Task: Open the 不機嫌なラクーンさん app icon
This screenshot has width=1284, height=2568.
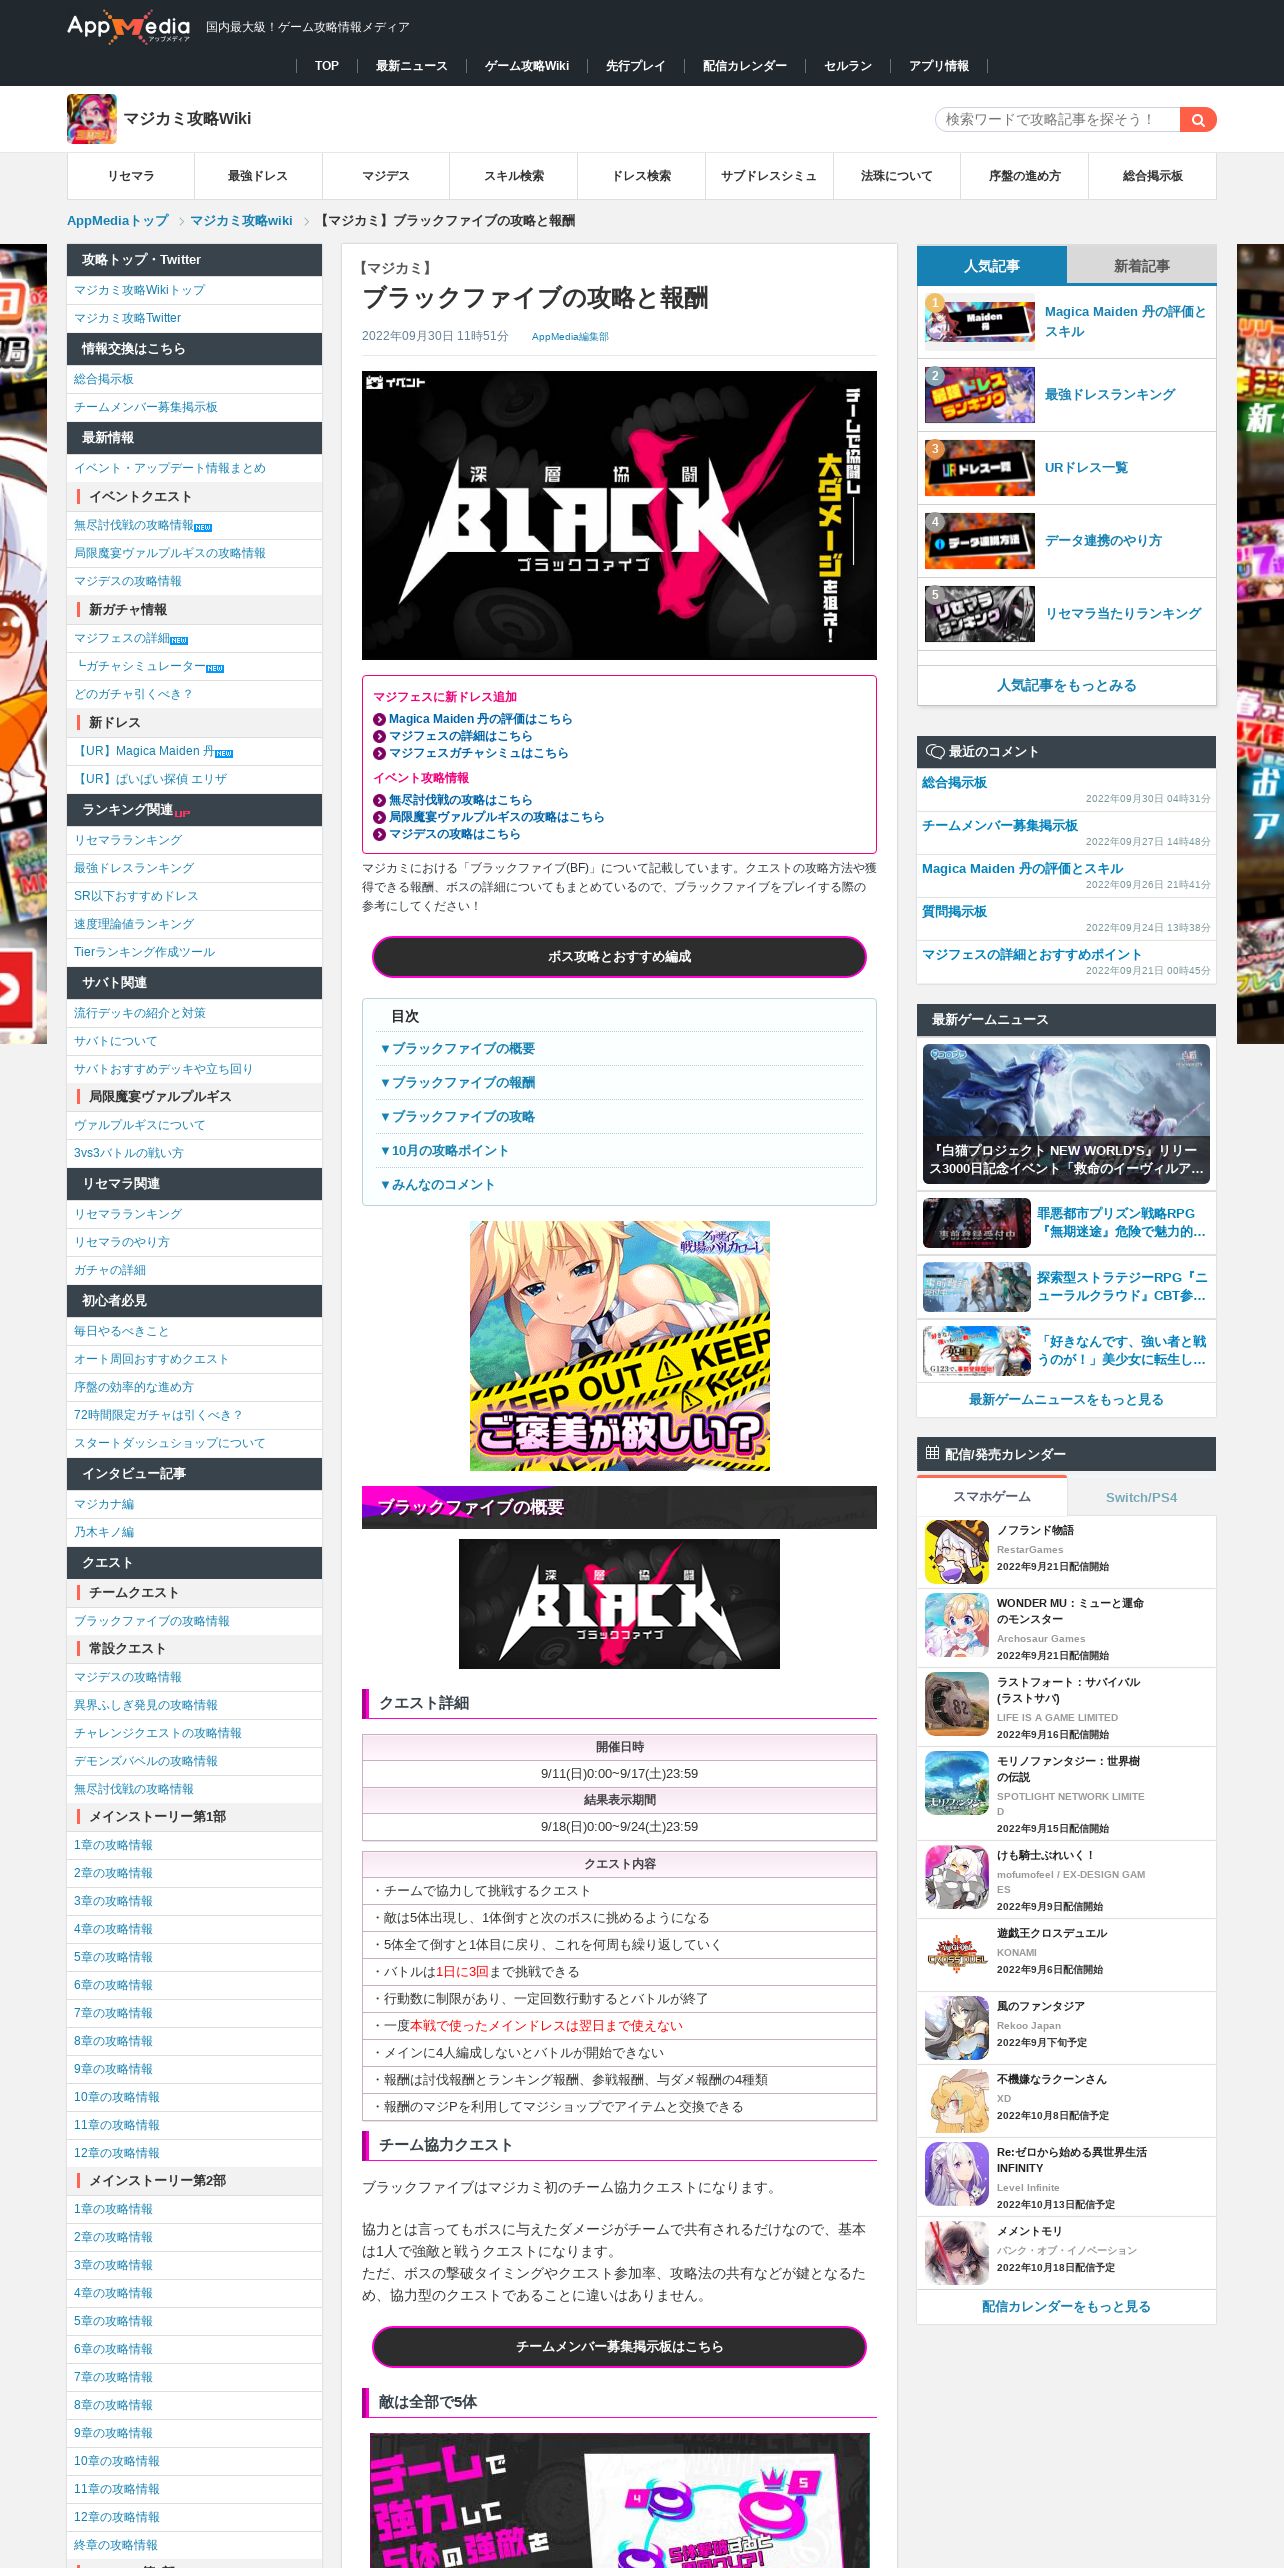Action: point(956,2101)
